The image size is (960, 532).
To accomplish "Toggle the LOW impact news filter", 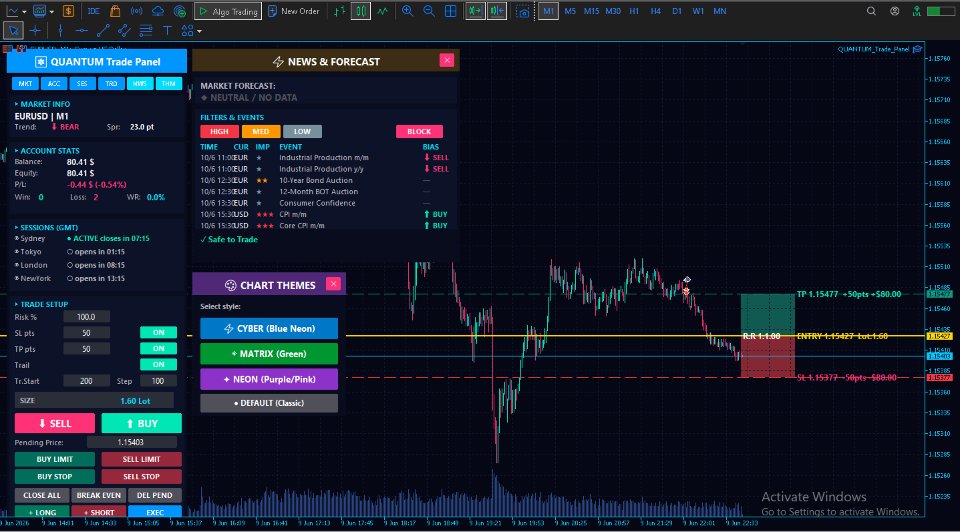I will (302, 132).
